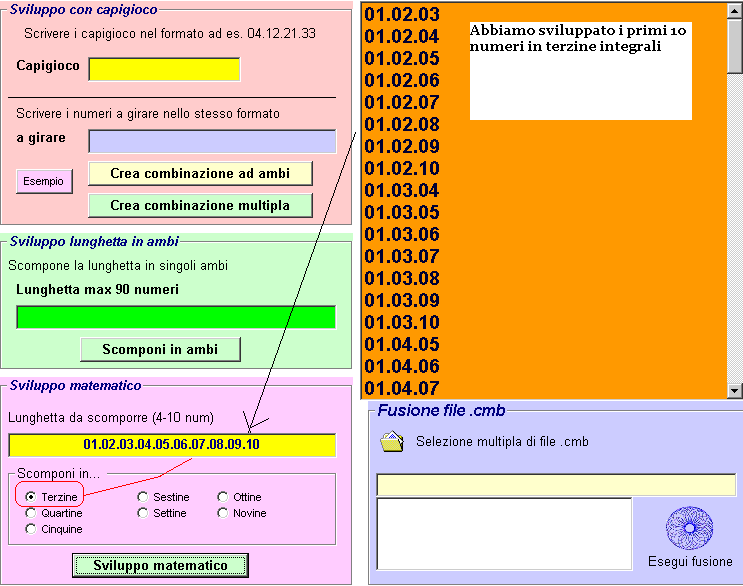The height and width of the screenshot is (586, 743).
Task: Select result row 01.03.04
Action: [x=402, y=190]
